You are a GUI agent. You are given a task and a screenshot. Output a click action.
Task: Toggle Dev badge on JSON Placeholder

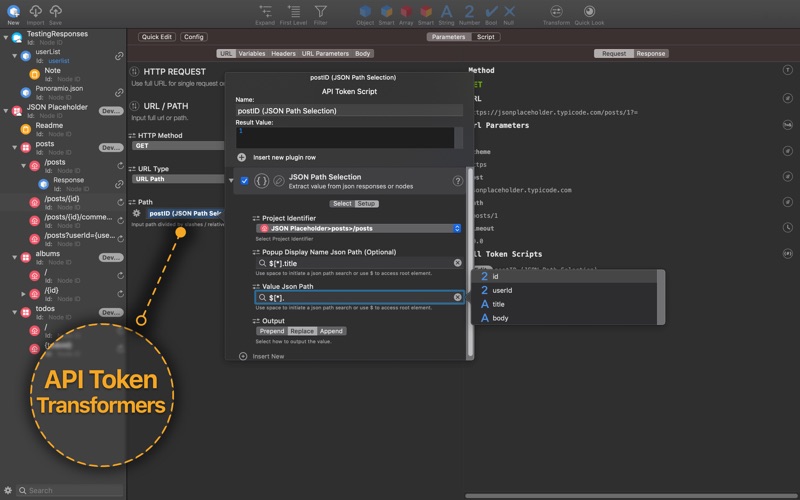pos(111,111)
